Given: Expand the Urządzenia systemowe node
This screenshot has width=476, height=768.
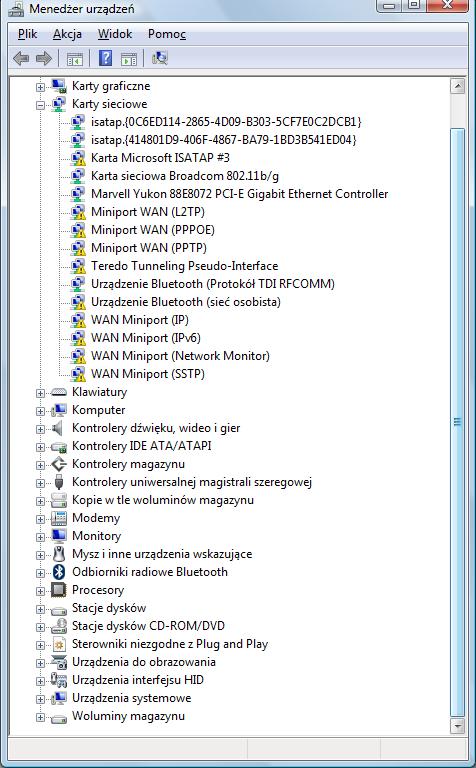Looking at the screenshot, I should point(40,699).
